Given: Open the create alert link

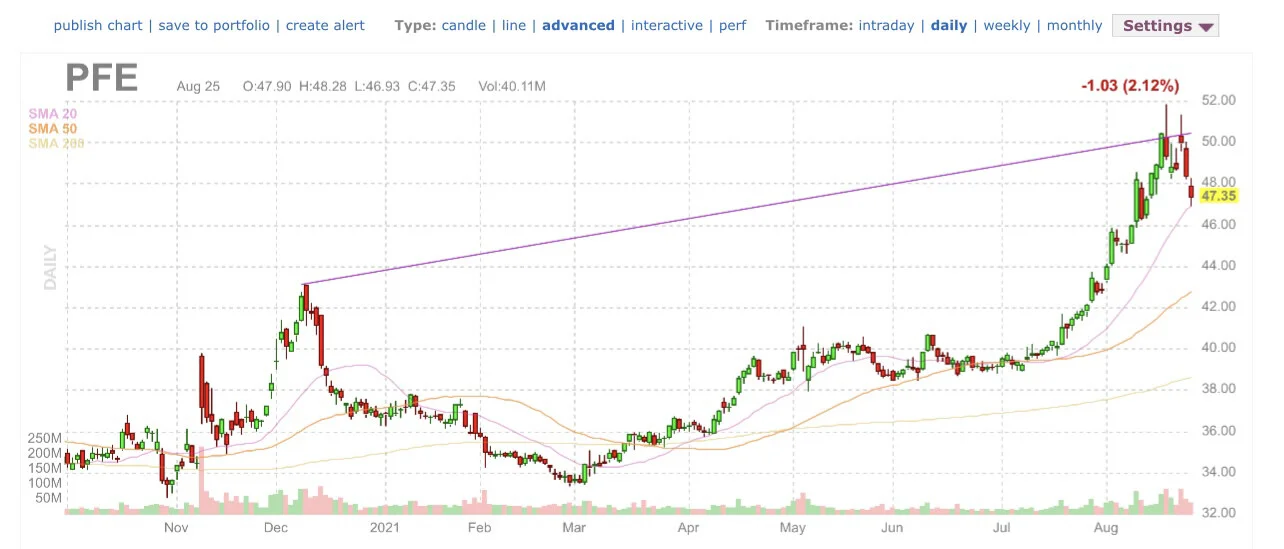Looking at the screenshot, I should [325, 26].
